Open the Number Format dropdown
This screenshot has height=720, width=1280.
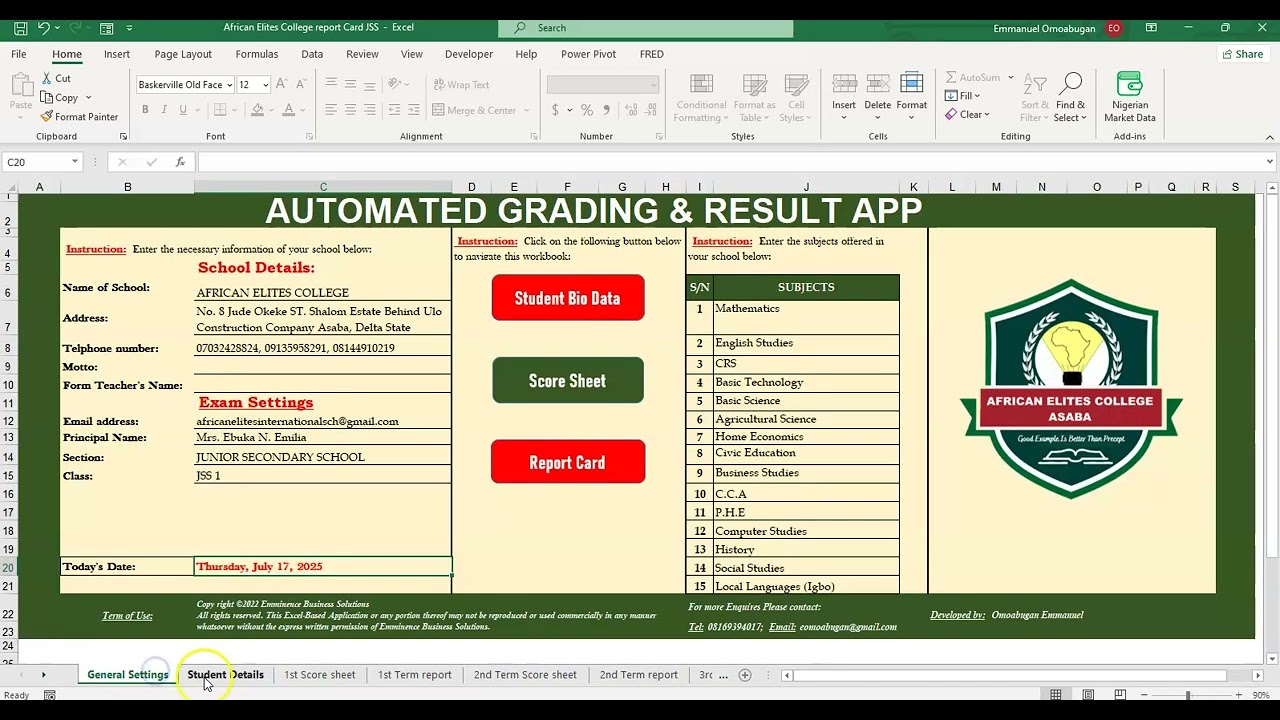tap(654, 85)
